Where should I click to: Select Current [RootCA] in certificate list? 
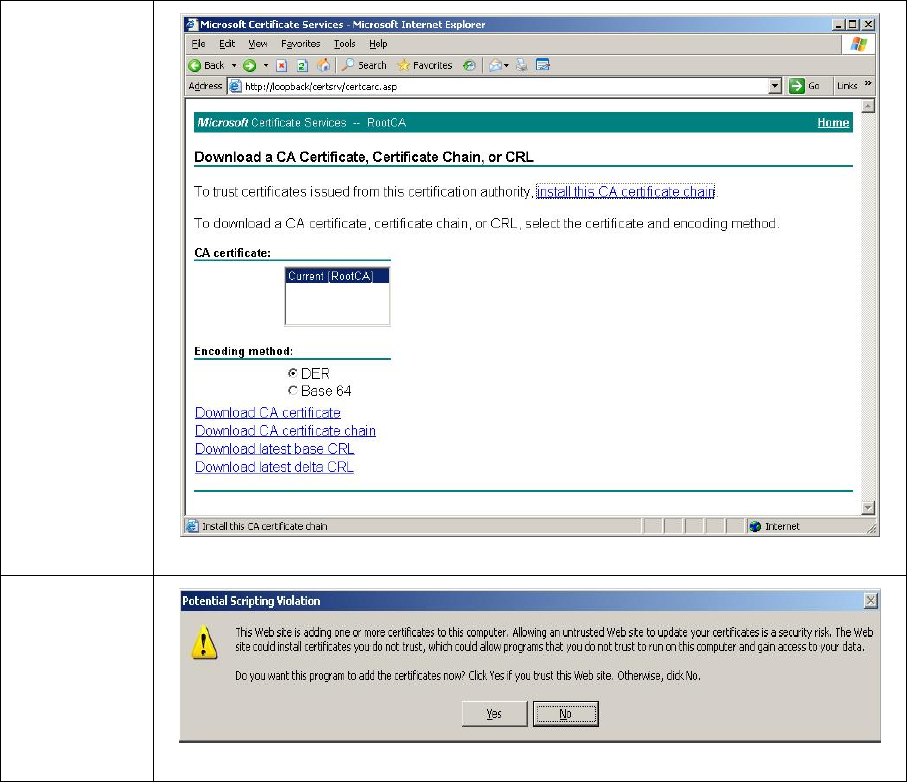pyautogui.click(x=337, y=276)
